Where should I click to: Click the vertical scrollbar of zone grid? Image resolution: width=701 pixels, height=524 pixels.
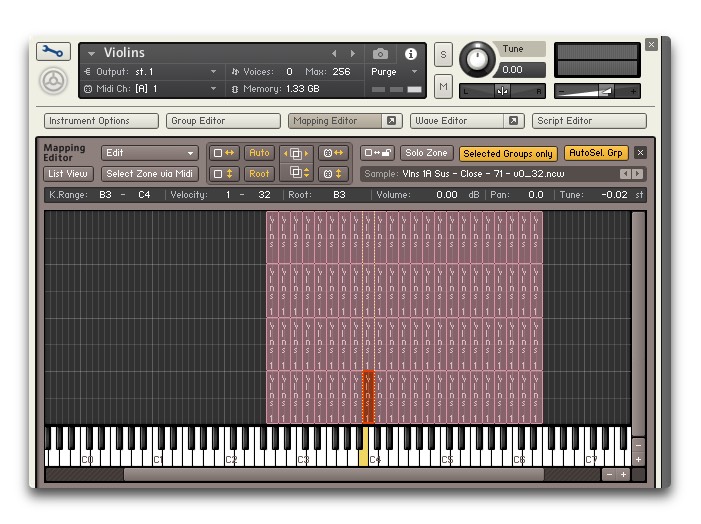(x=638, y=324)
